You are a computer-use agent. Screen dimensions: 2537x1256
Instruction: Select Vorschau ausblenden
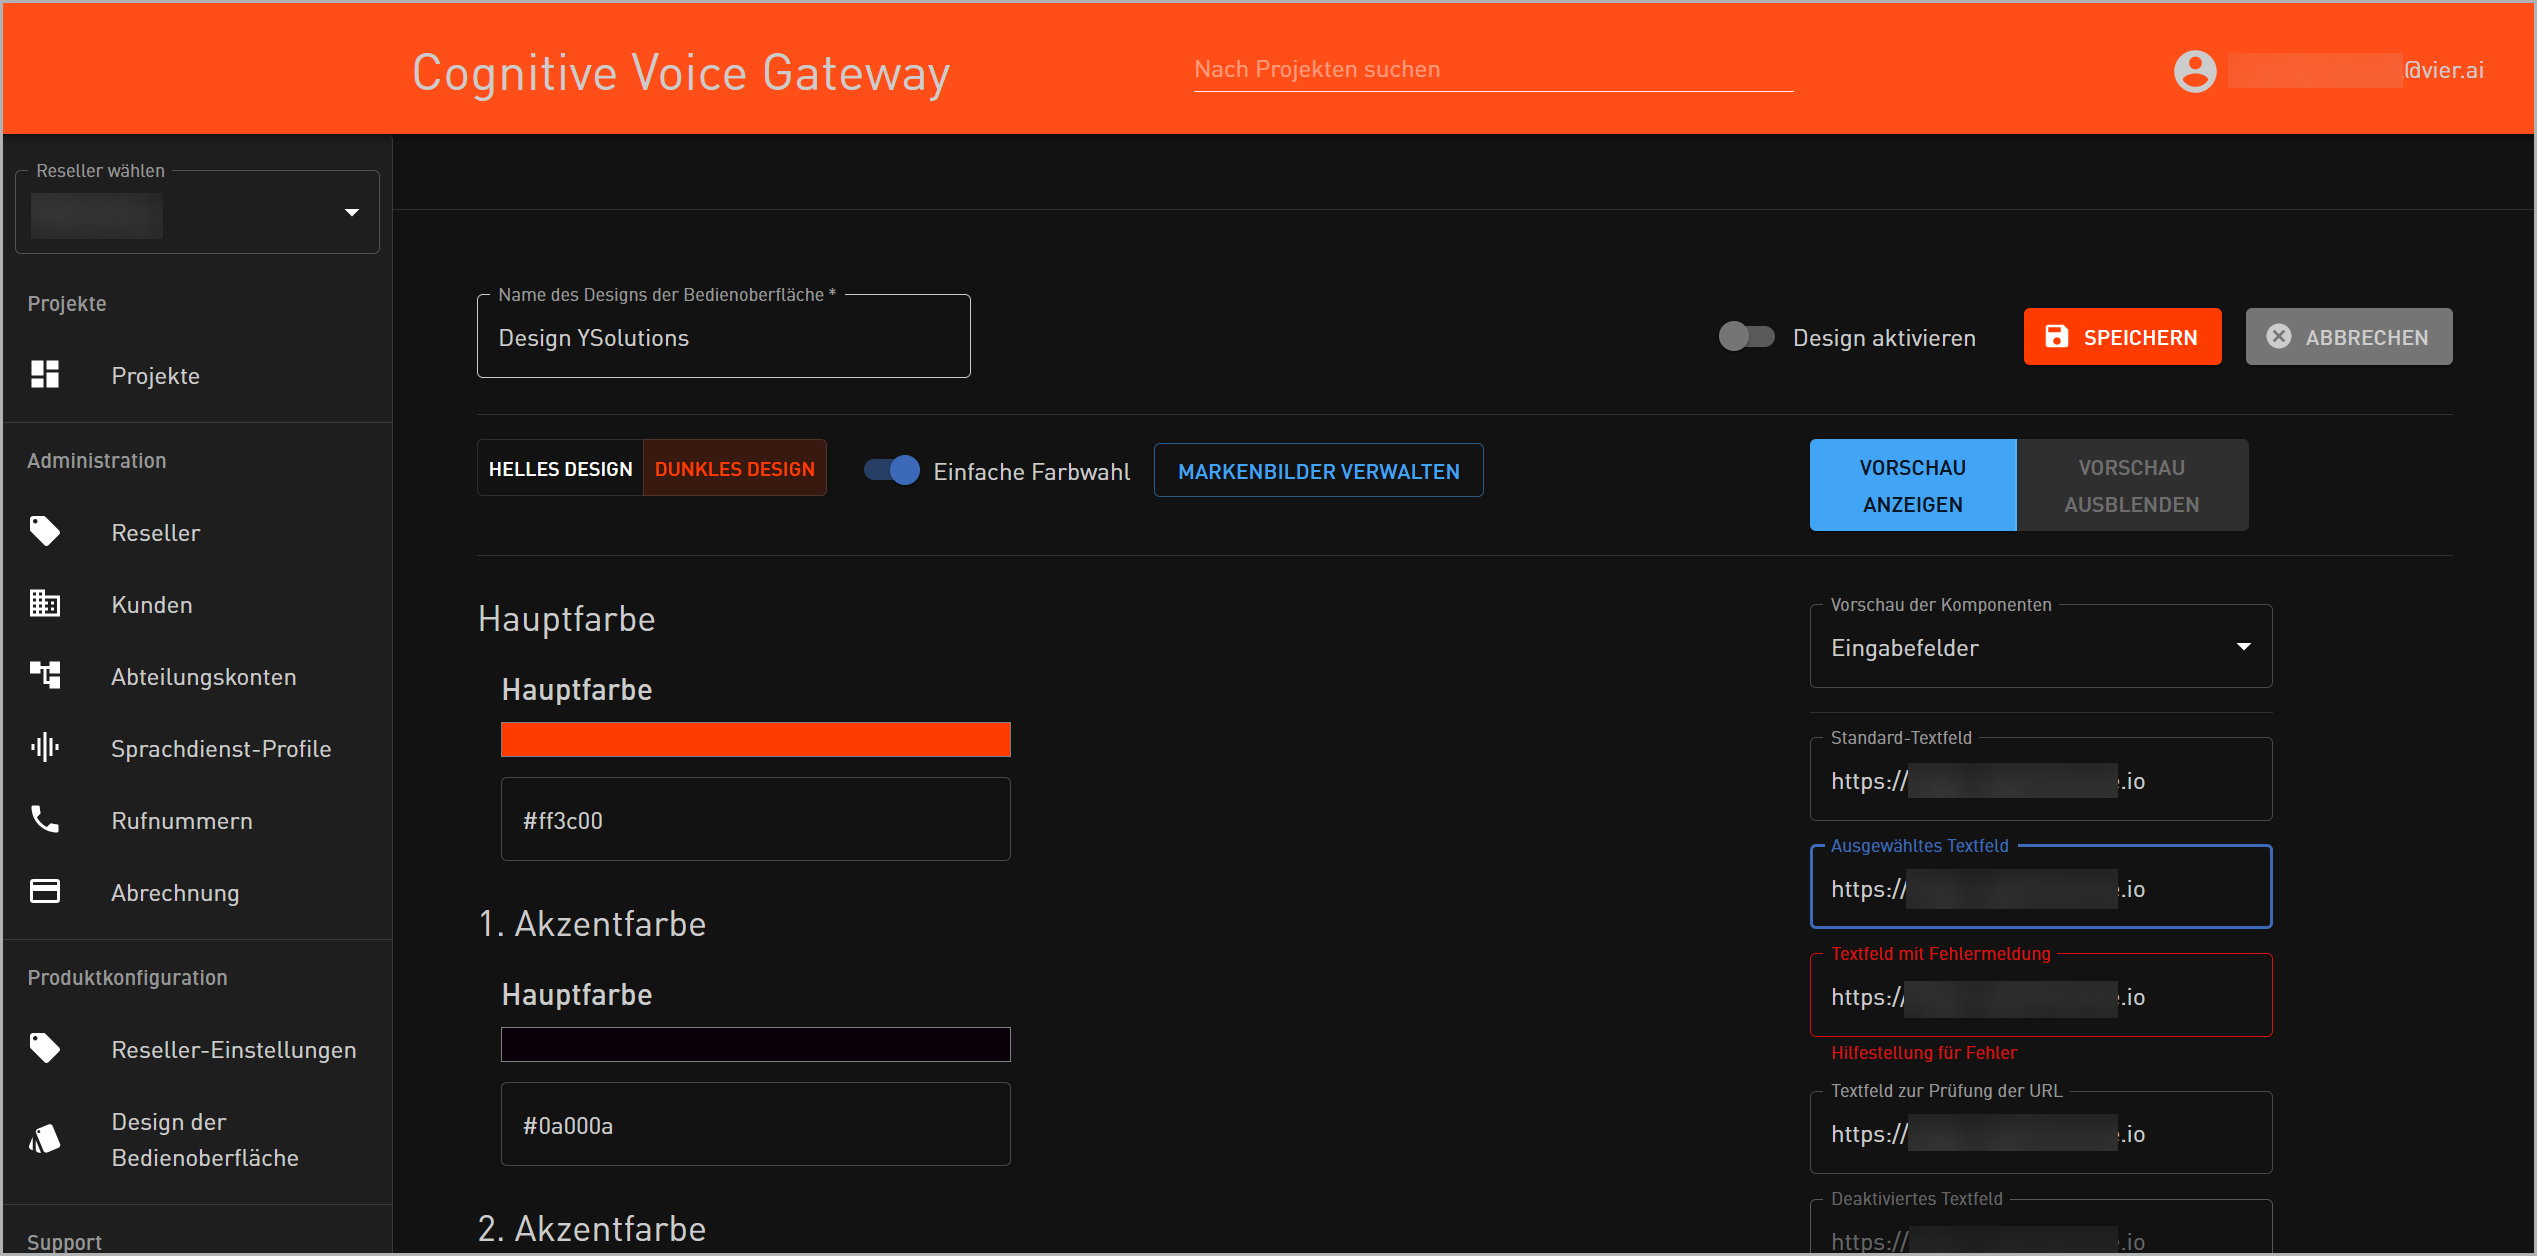[x=2131, y=486]
